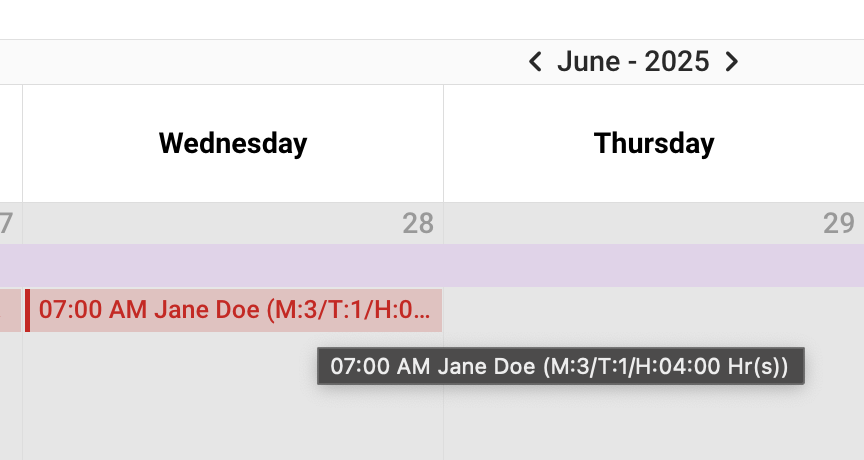Click blank toolbar strip left of month navigation
The height and width of the screenshot is (460, 864).
[x=250, y=62]
